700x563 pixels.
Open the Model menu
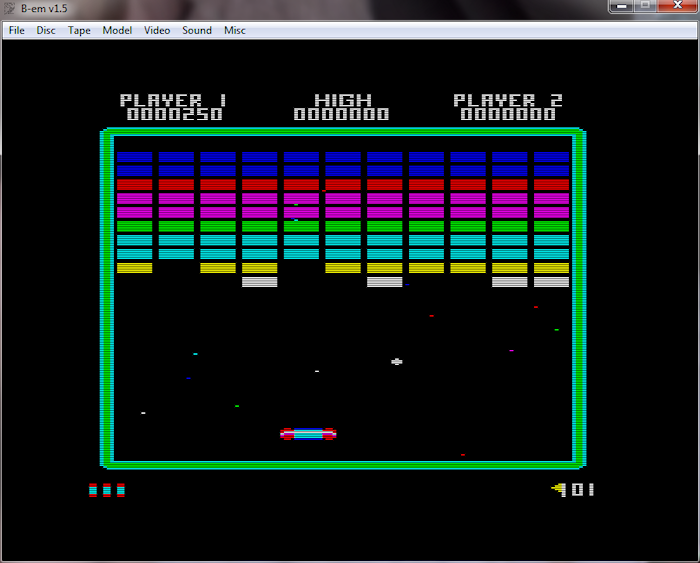coord(117,30)
